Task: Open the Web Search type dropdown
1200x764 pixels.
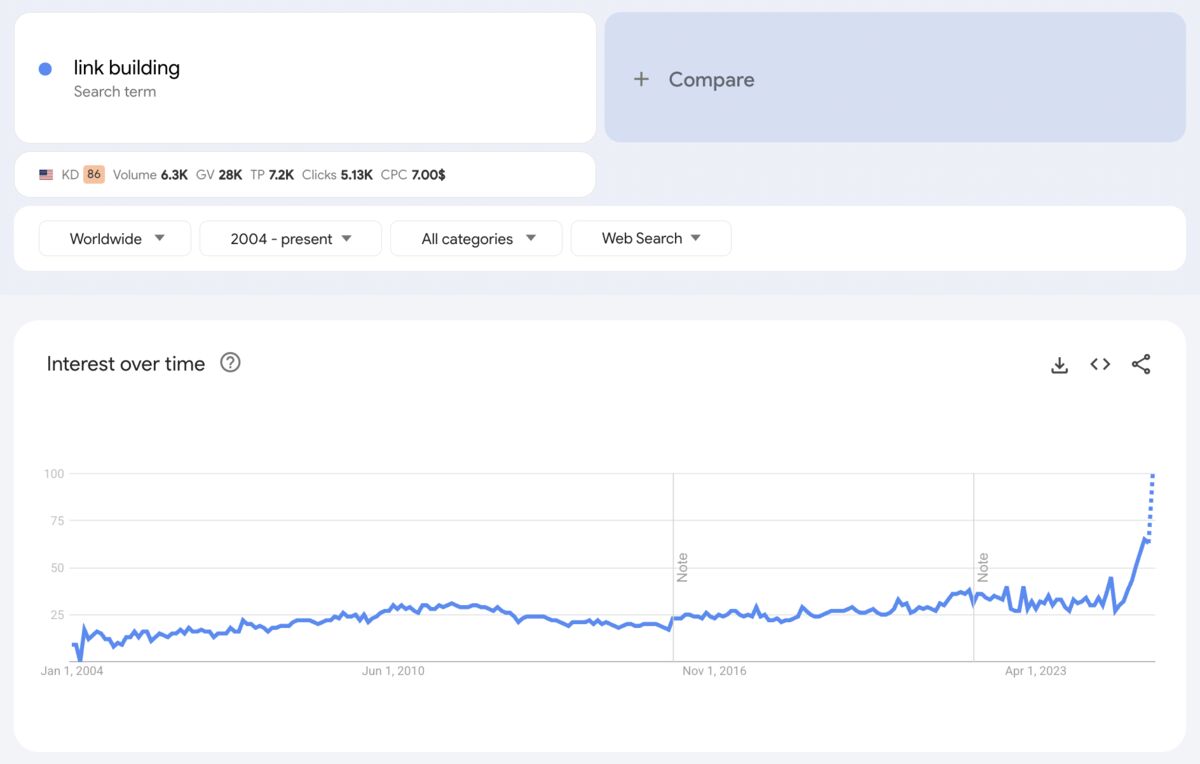Action: coord(650,238)
